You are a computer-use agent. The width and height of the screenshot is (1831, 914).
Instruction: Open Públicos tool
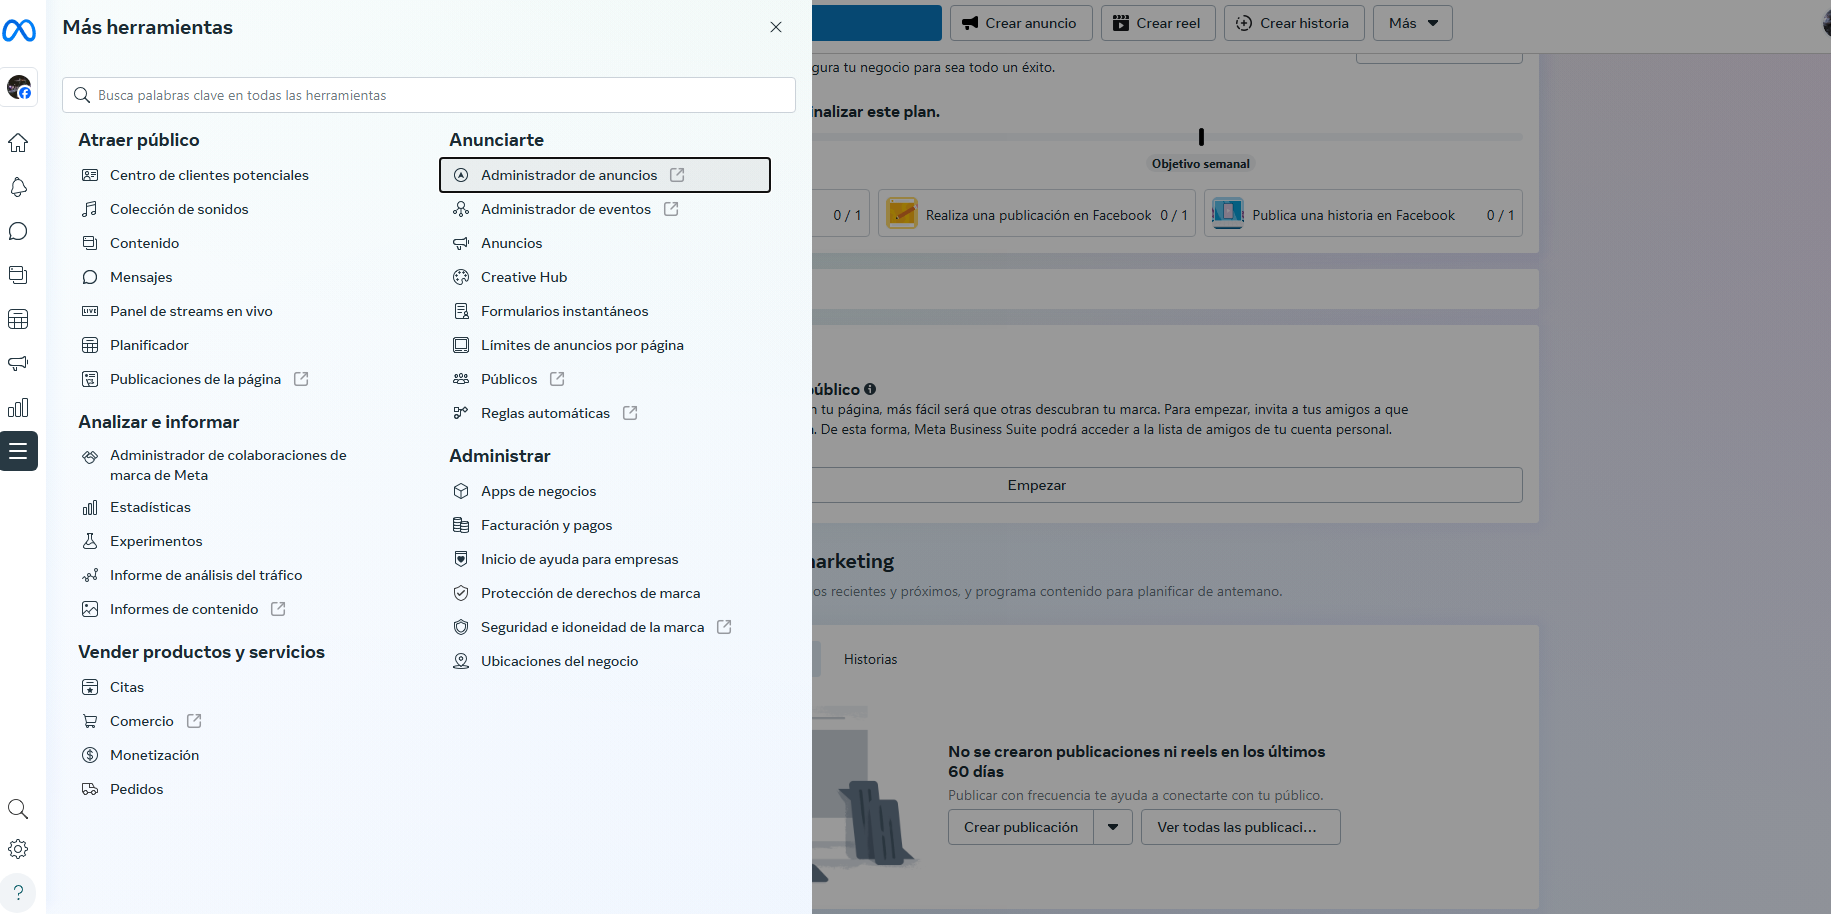pyautogui.click(x=509, y=379)
